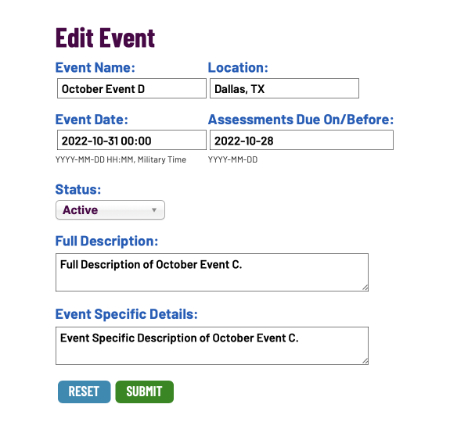Click the Status label
Viewport: 450px width, 422px height.
78,189
